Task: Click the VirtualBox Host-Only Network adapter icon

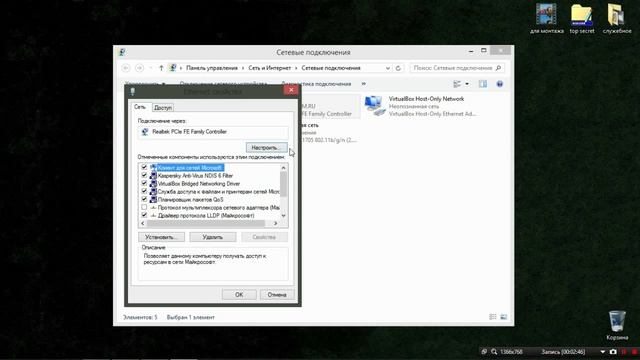Action: [374, 106]
